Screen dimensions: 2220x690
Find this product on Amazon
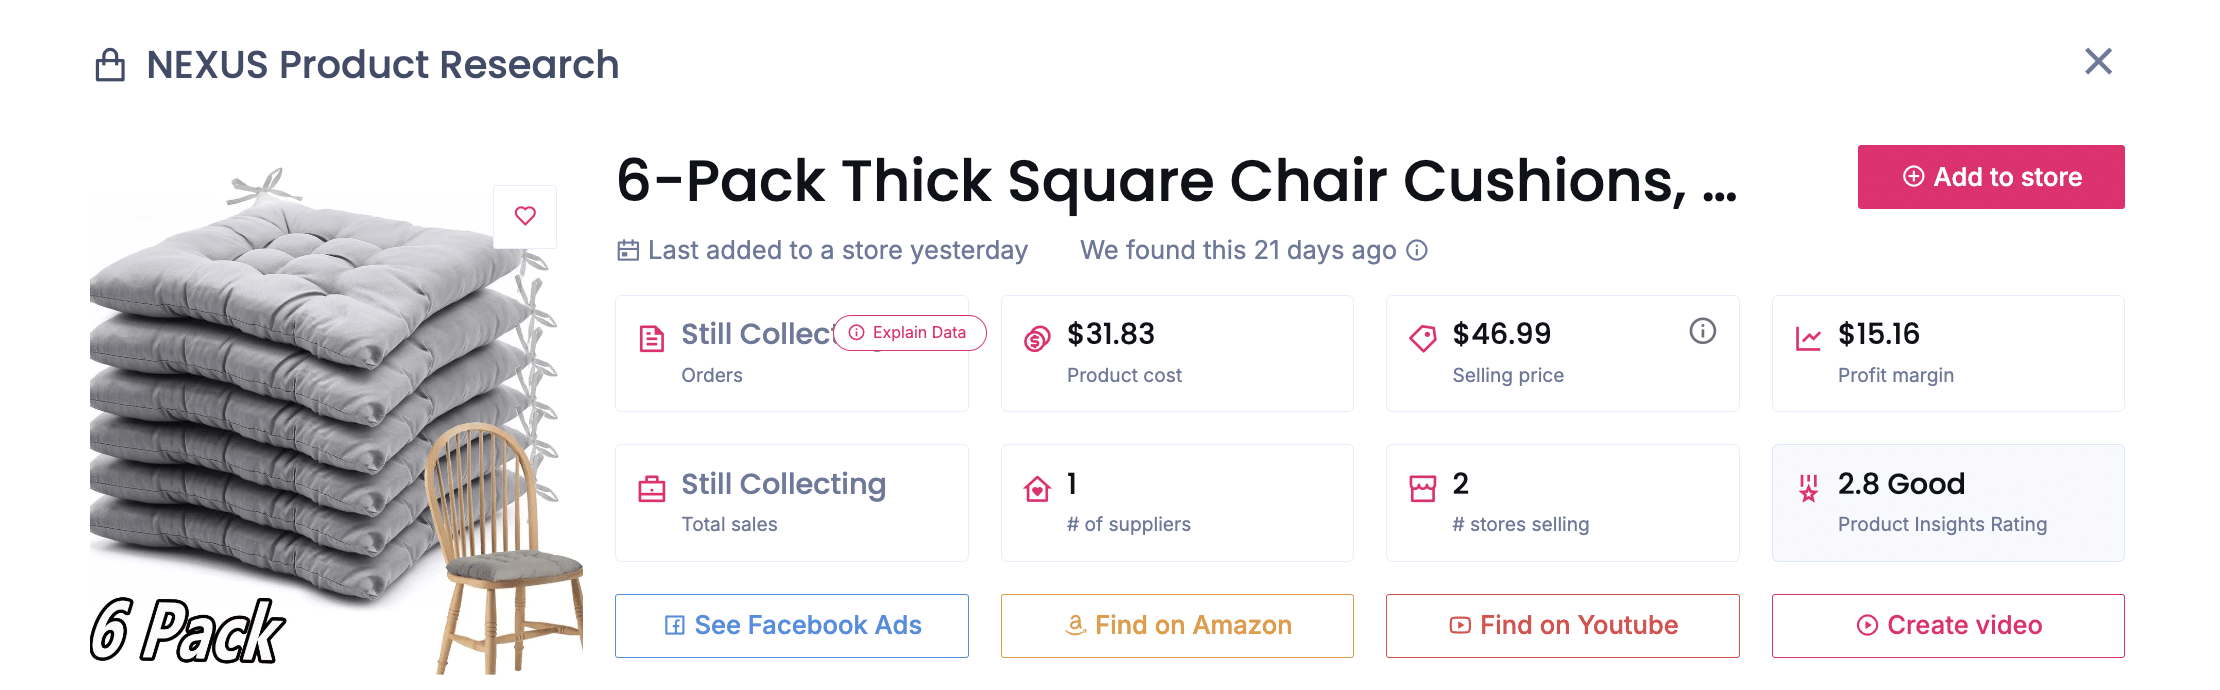click(1177, 626)
